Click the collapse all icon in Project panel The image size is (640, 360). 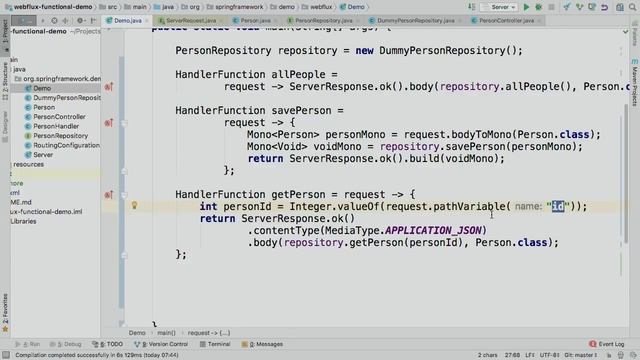(x=65, y=20)
